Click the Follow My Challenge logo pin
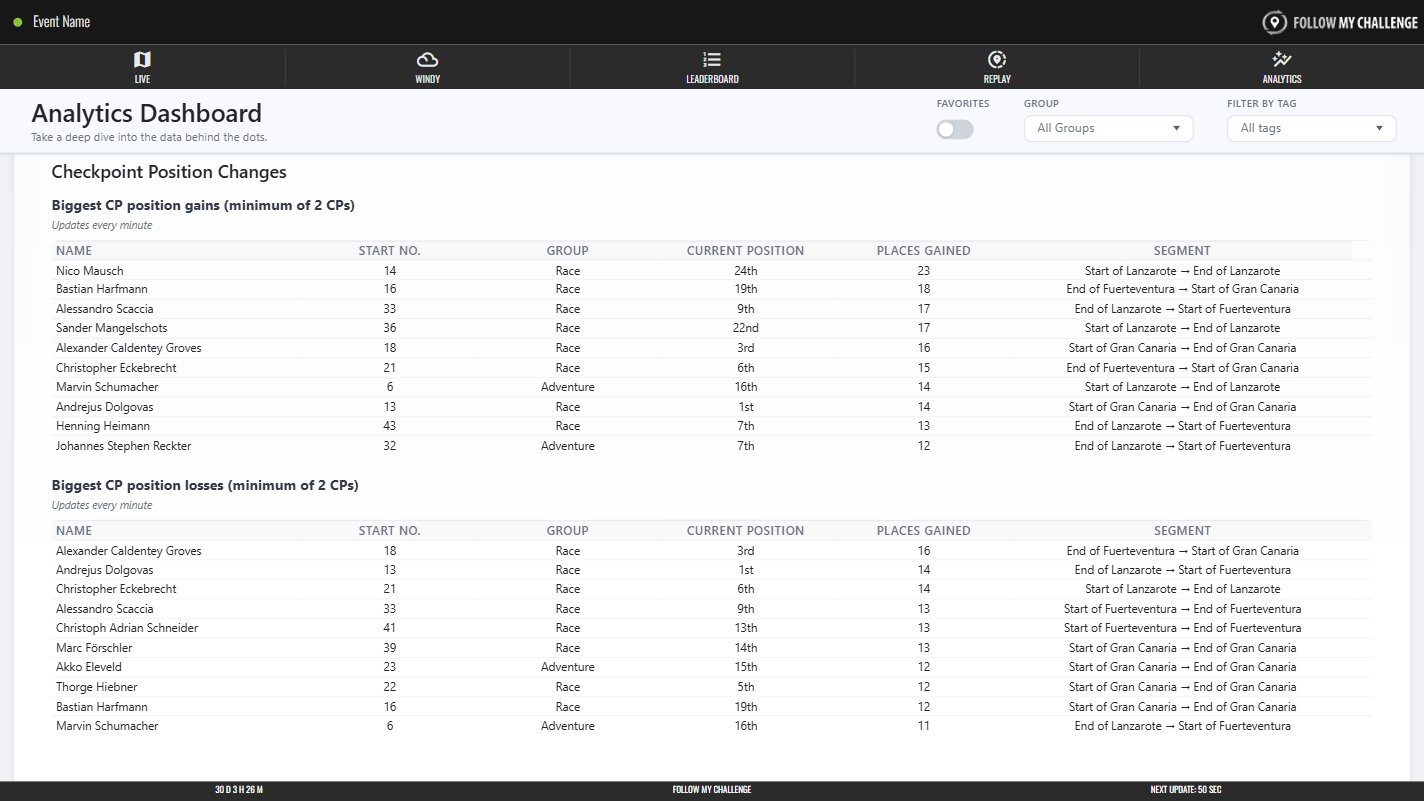 [x=1274, y=22]
